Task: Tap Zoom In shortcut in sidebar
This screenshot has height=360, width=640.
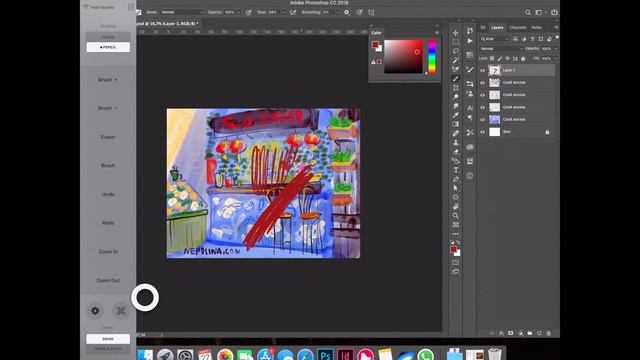Action: (x=108, y=252)
